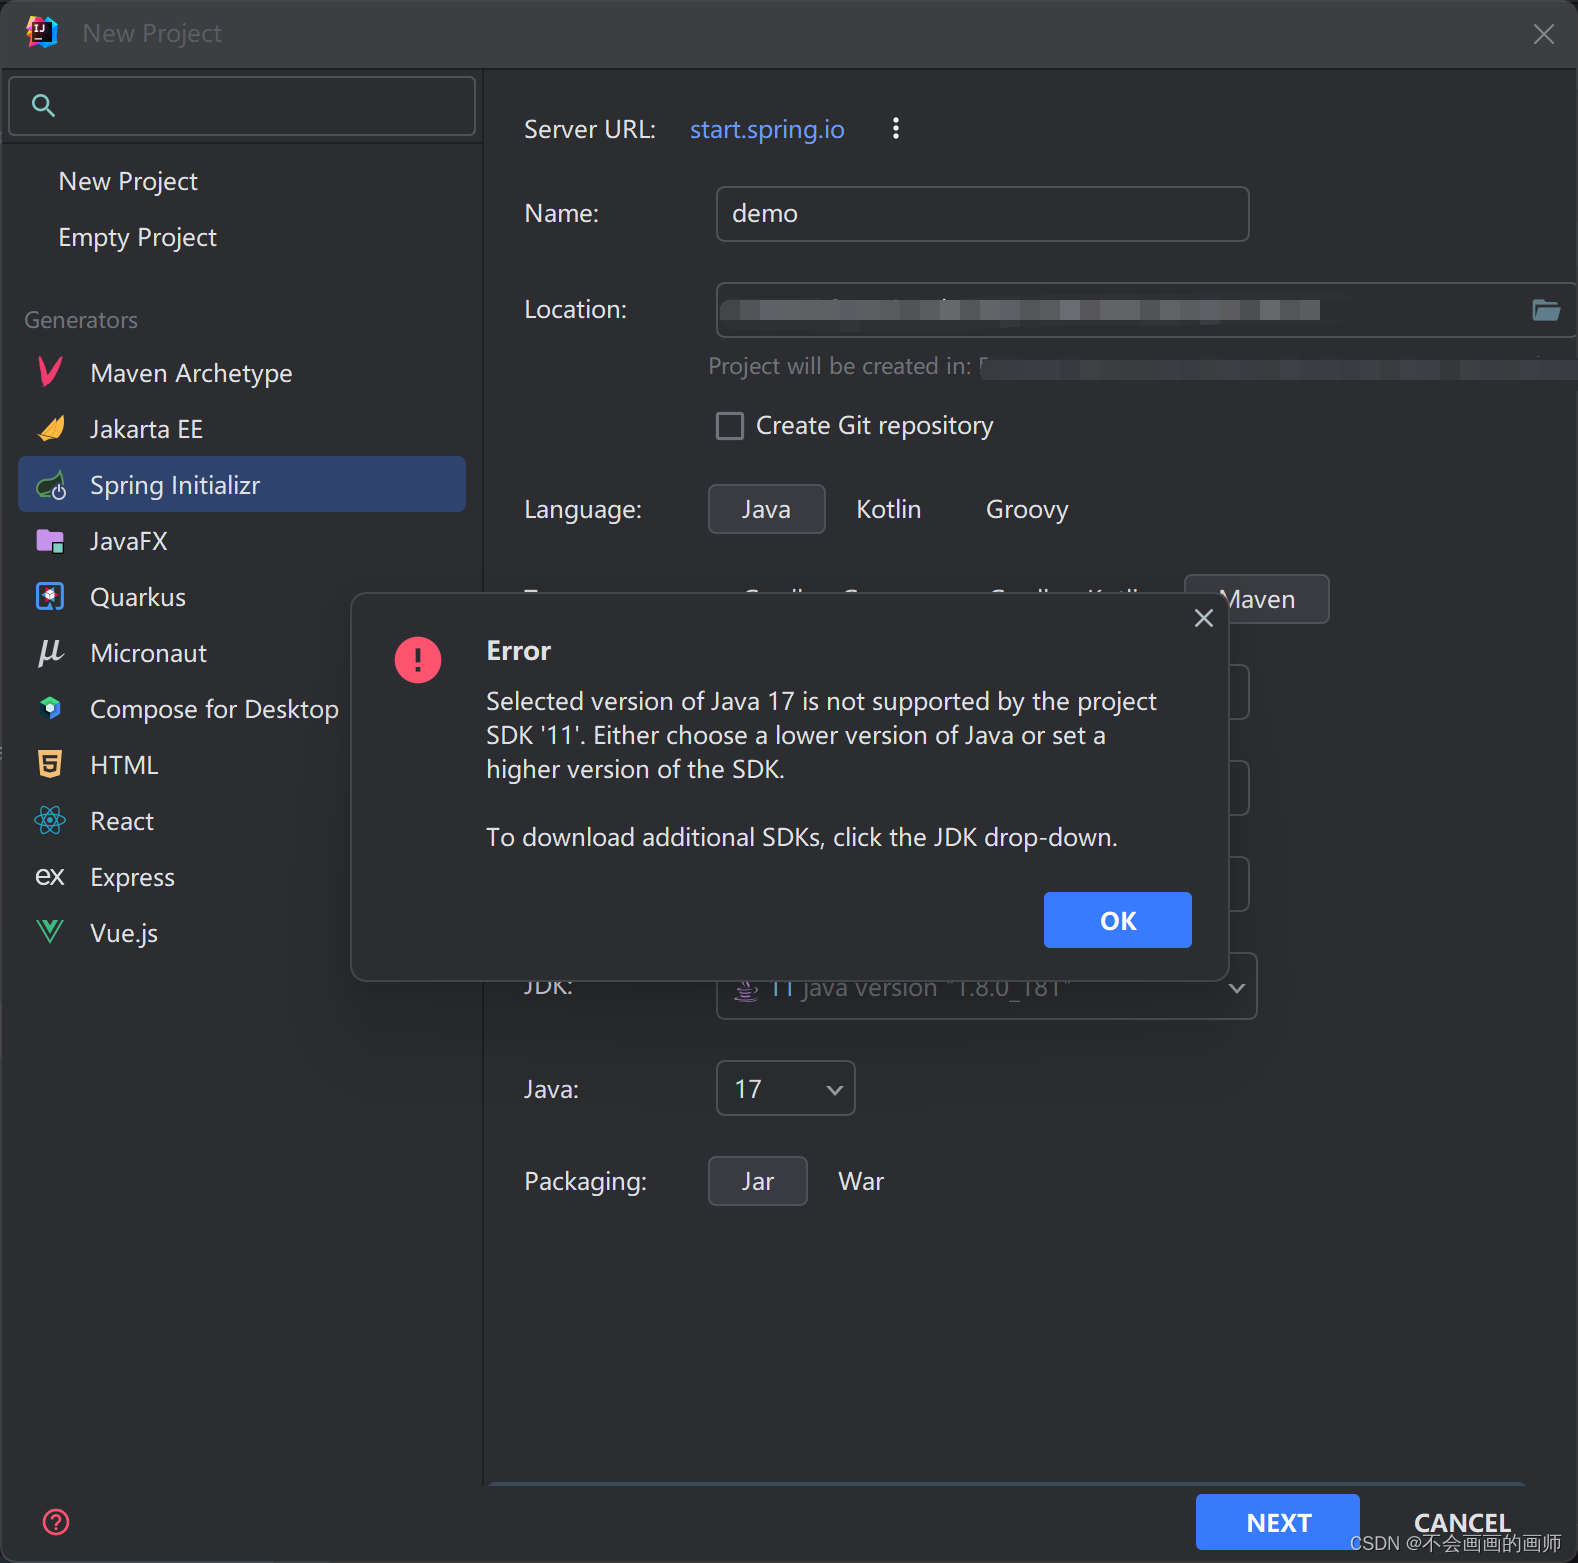
Task: Select Java language option
Action: 767,509
